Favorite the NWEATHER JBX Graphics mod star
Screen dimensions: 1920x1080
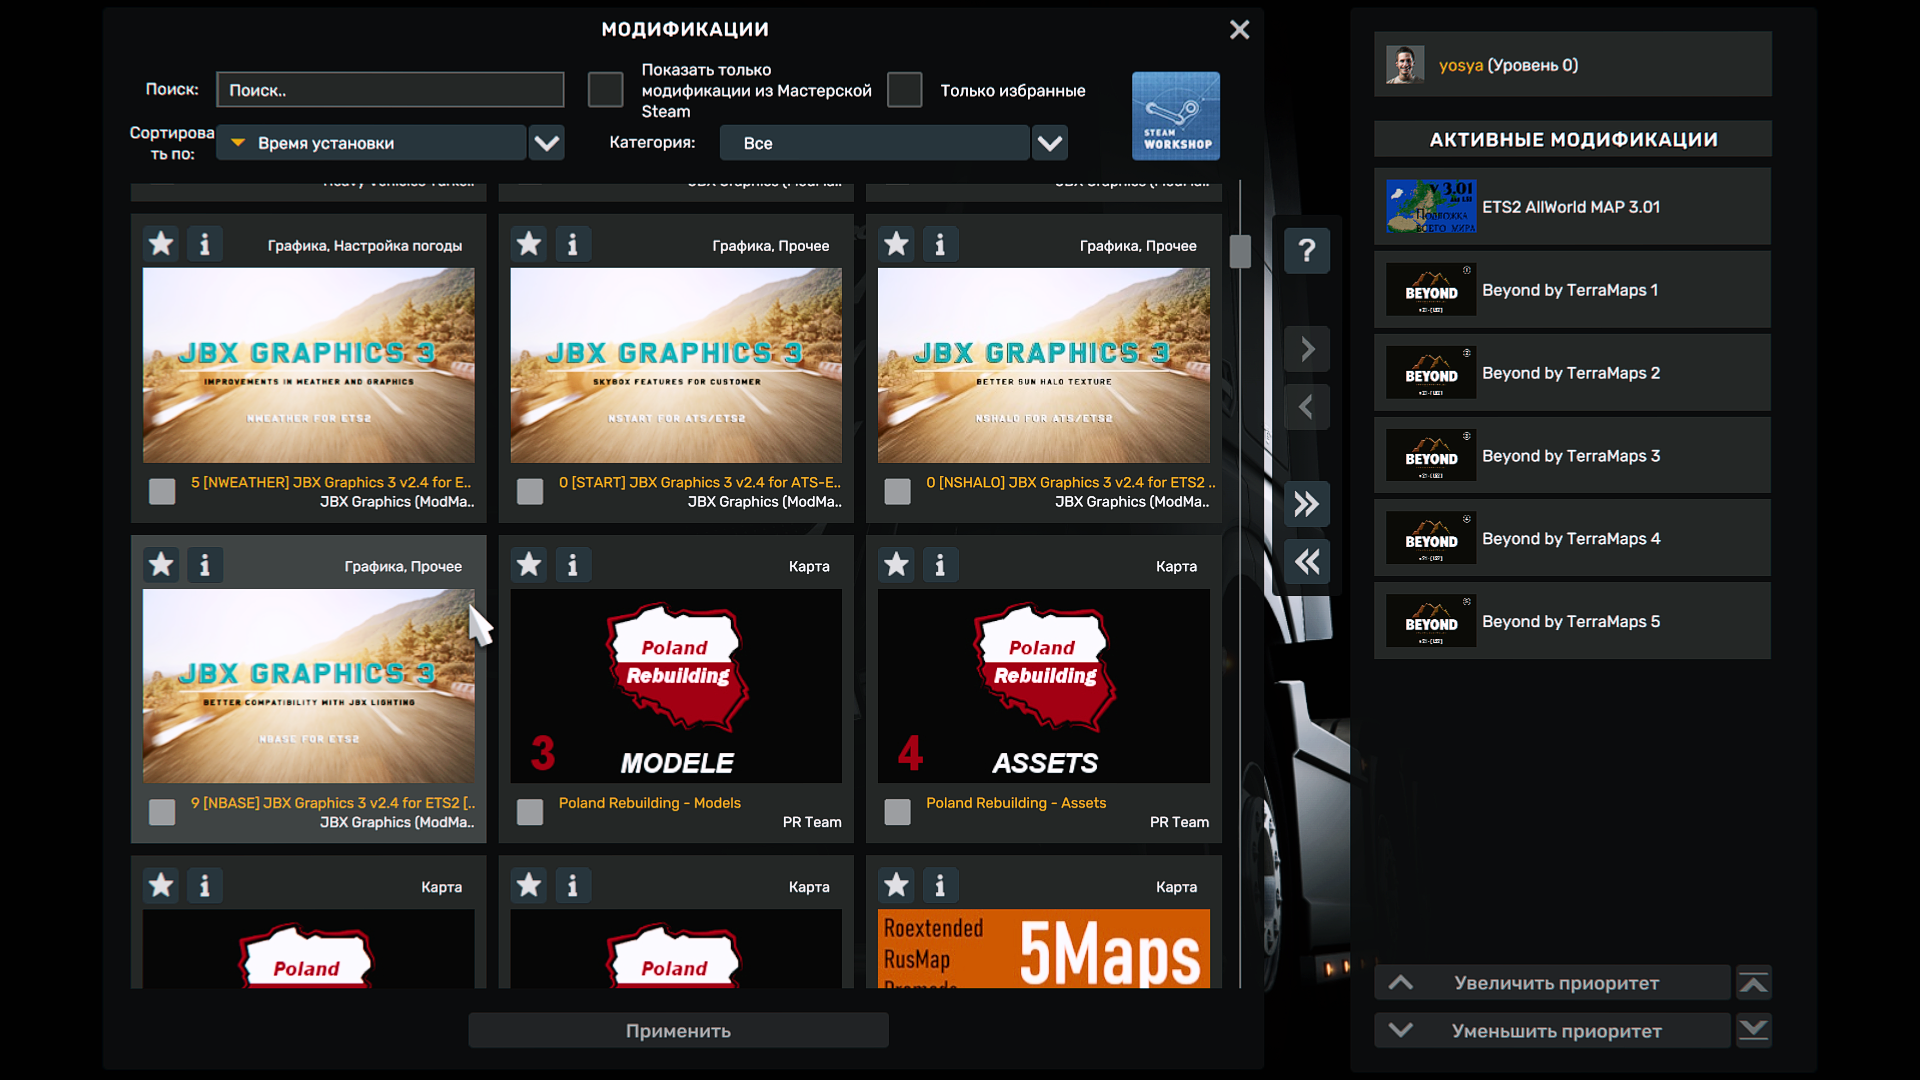pyautogui.click(x=161, y=244)
